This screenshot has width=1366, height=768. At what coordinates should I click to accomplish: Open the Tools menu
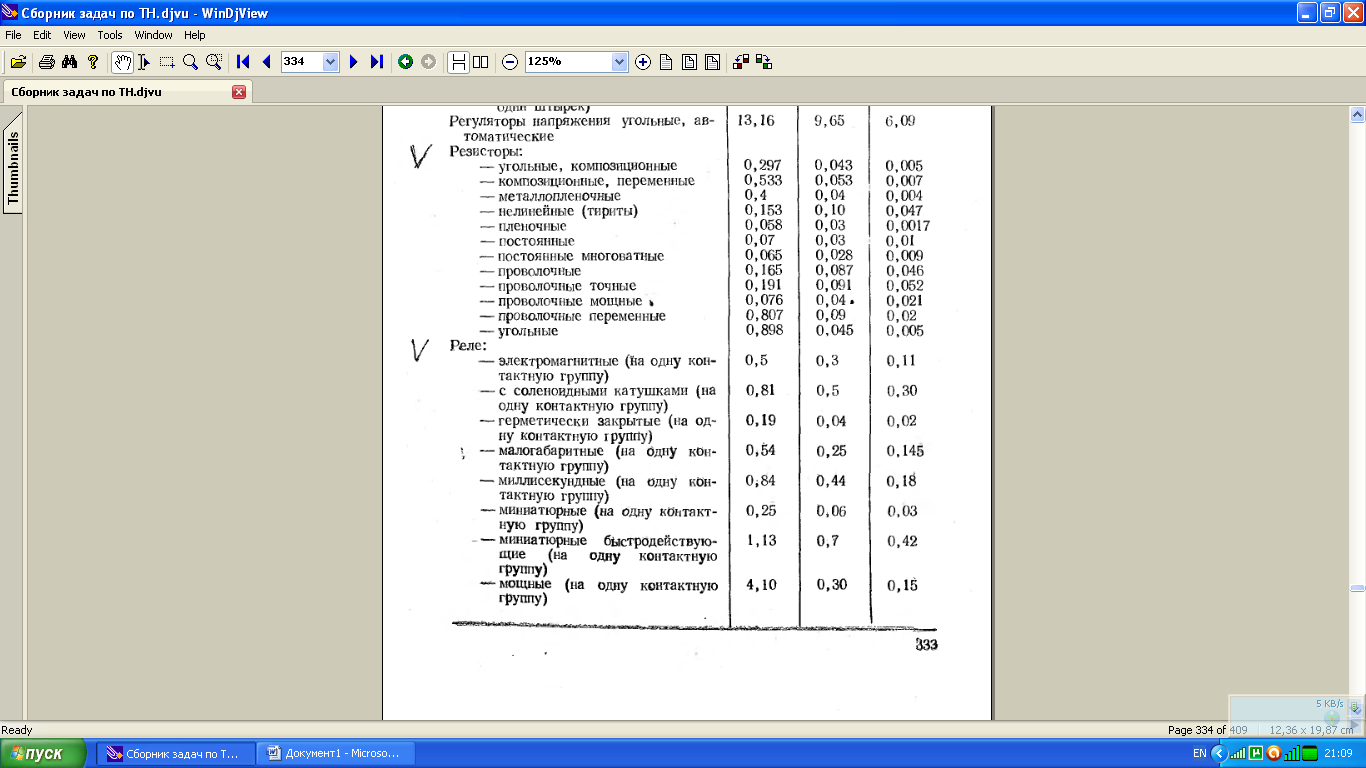point(110,35)
